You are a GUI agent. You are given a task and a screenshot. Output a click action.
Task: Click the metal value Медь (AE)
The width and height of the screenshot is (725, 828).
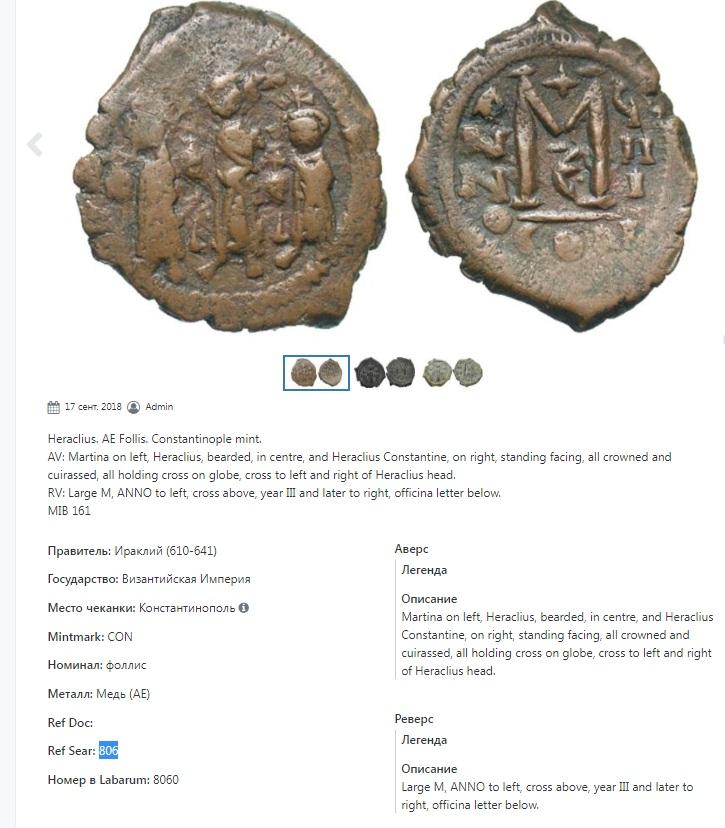[x=123, y=694]
